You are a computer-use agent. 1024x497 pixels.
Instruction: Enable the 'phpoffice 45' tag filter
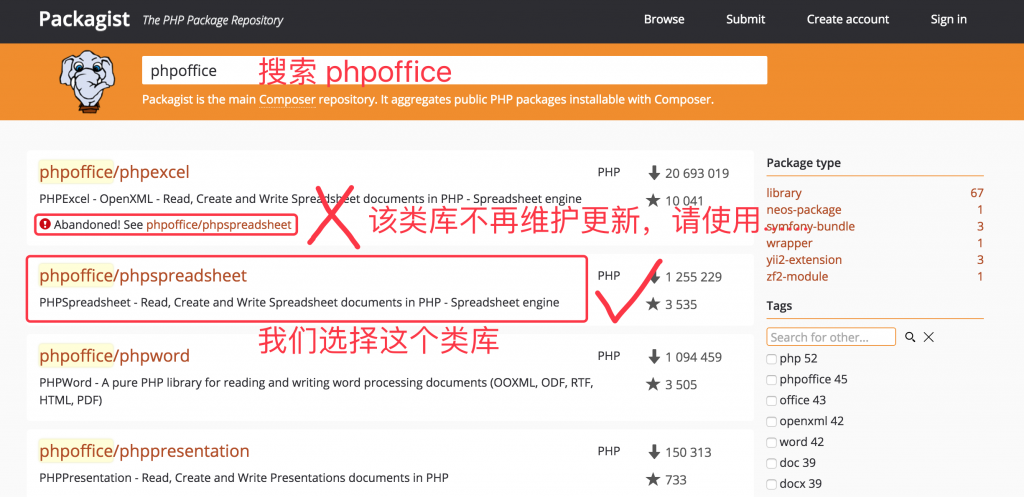click(772, 380)
